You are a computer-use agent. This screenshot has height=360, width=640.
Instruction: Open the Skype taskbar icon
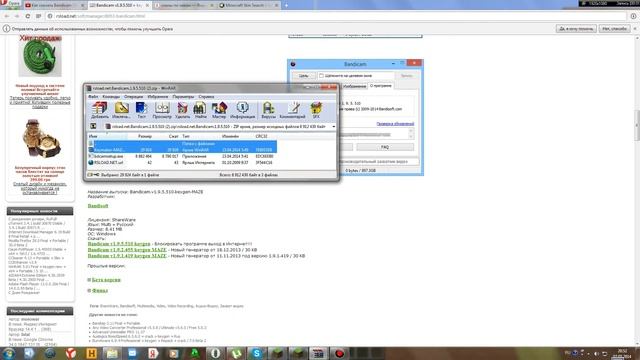click(x=256, y=353)
